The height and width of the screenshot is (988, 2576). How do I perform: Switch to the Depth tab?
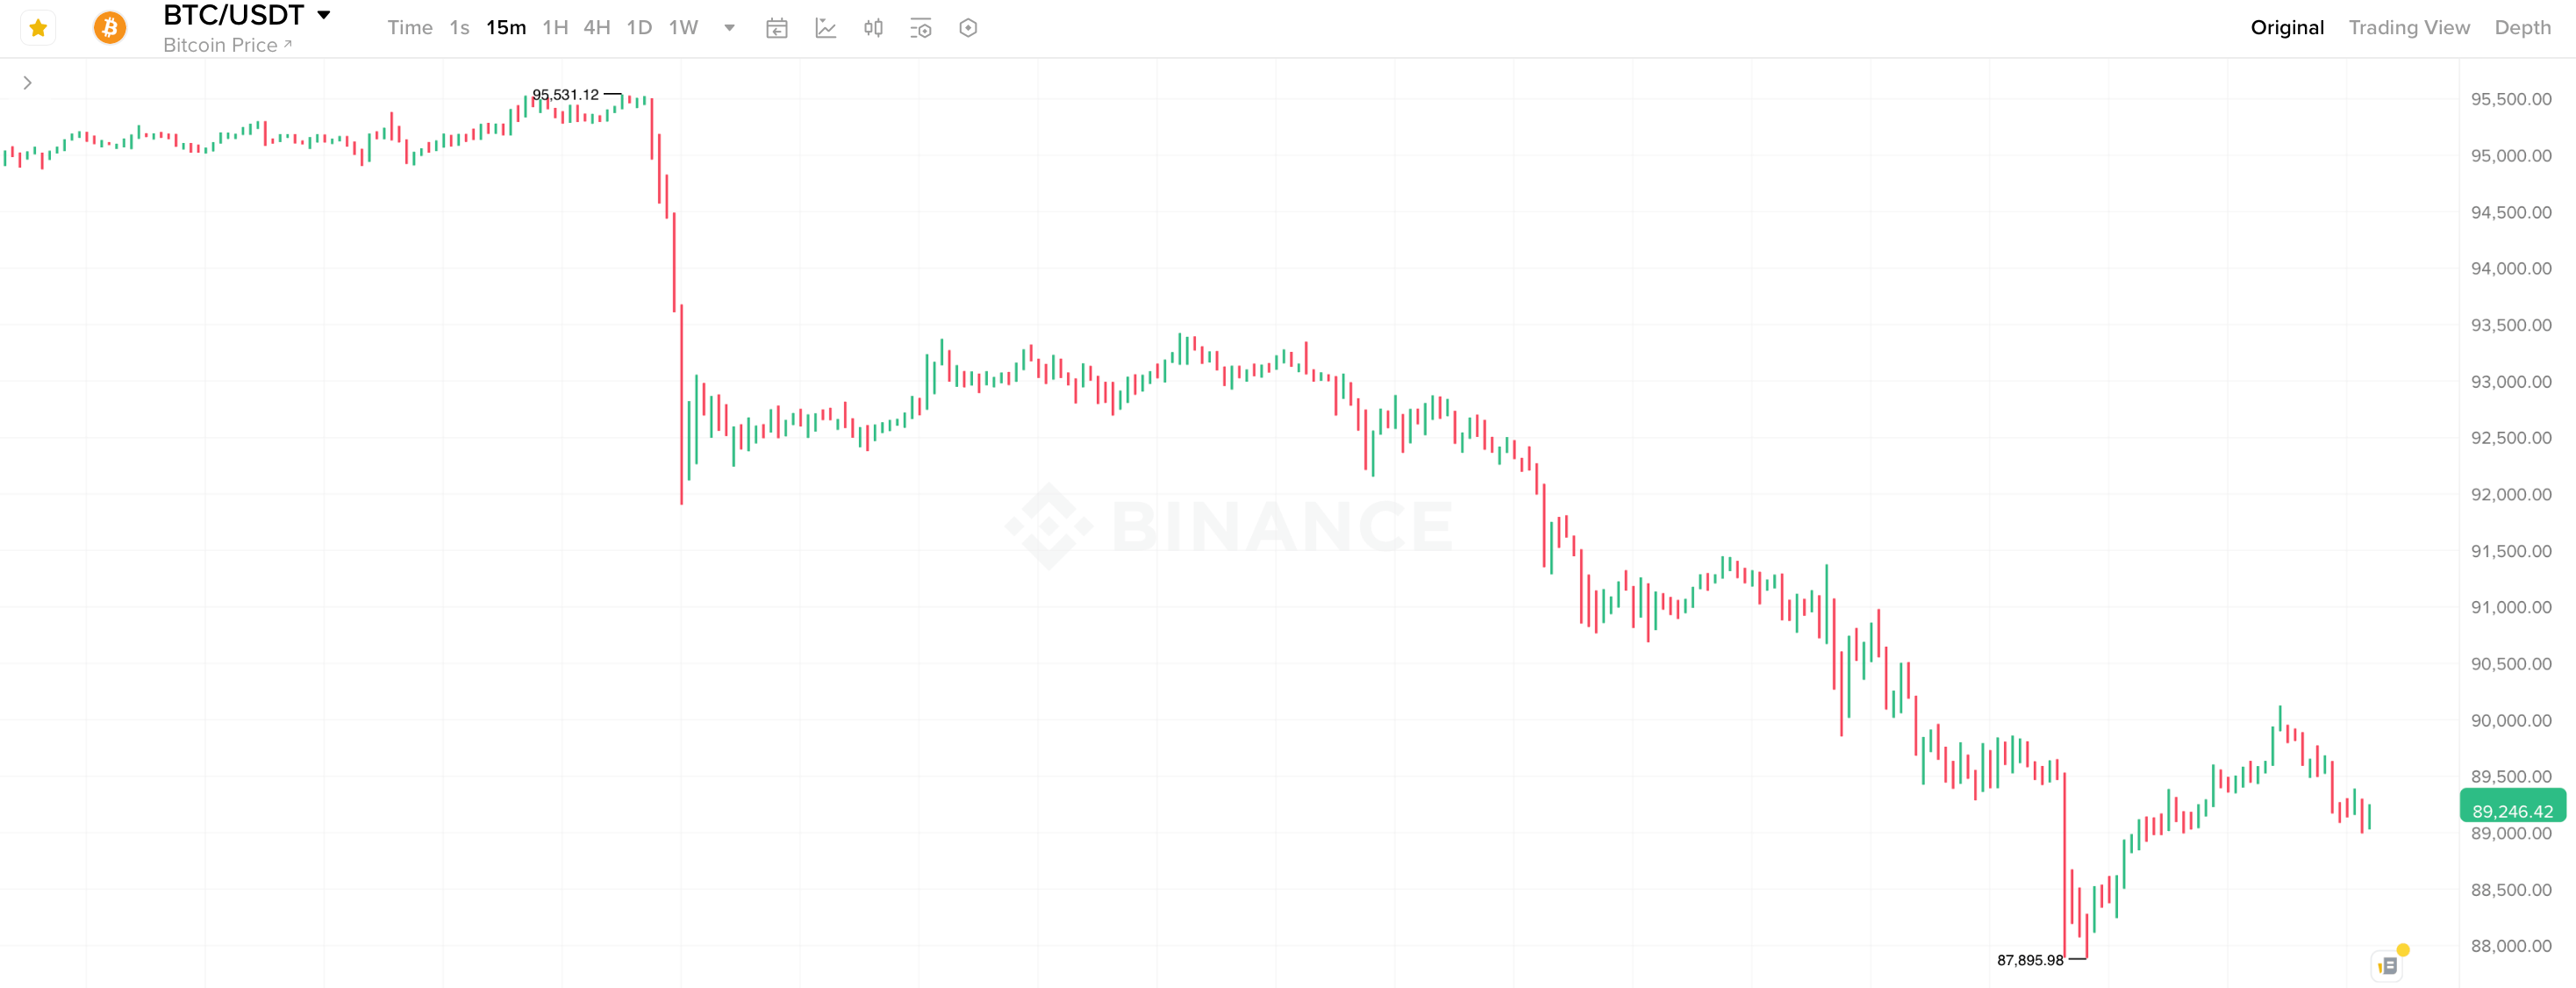[x=2522, y=28]
